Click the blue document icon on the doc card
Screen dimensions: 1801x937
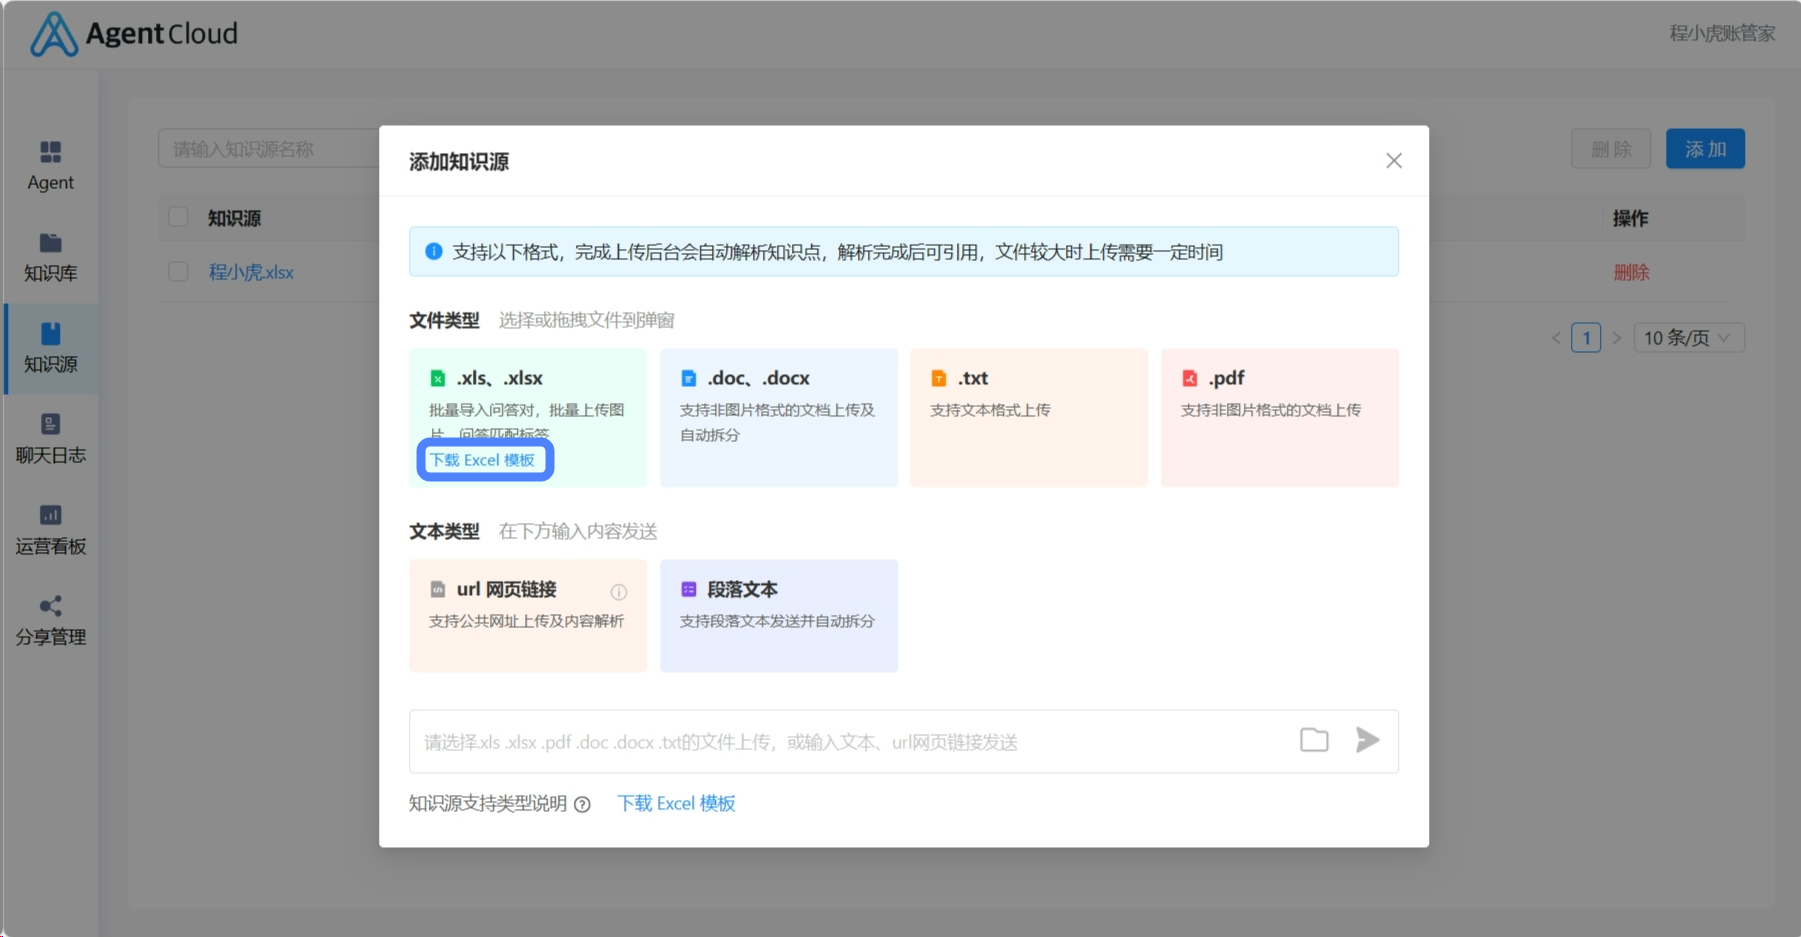coord(689,378)
